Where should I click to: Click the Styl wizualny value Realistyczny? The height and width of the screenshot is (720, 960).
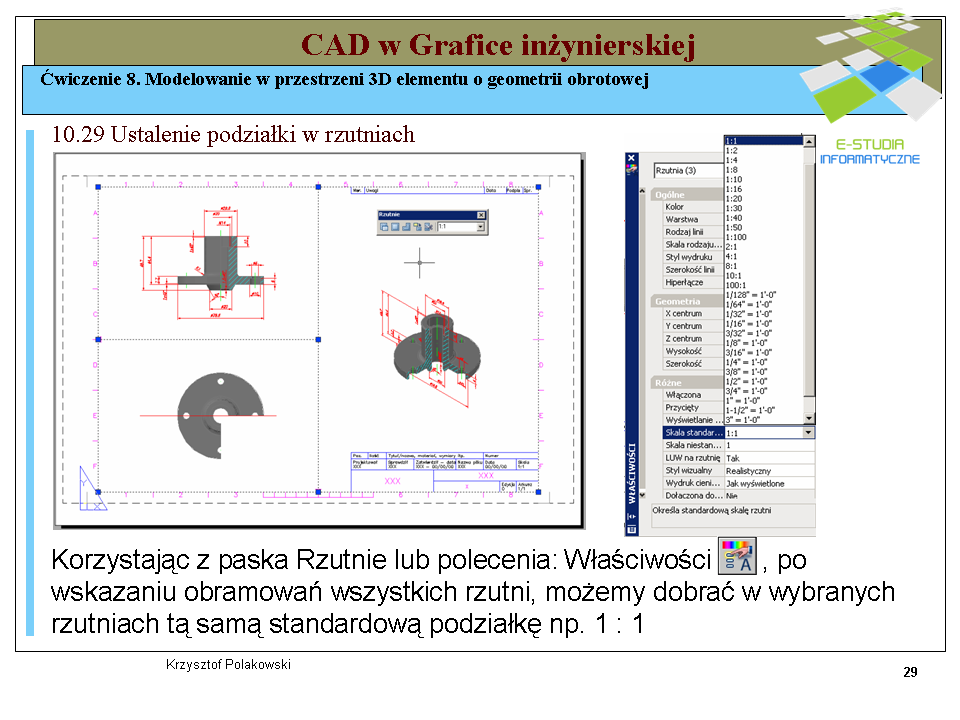(770, 471)
